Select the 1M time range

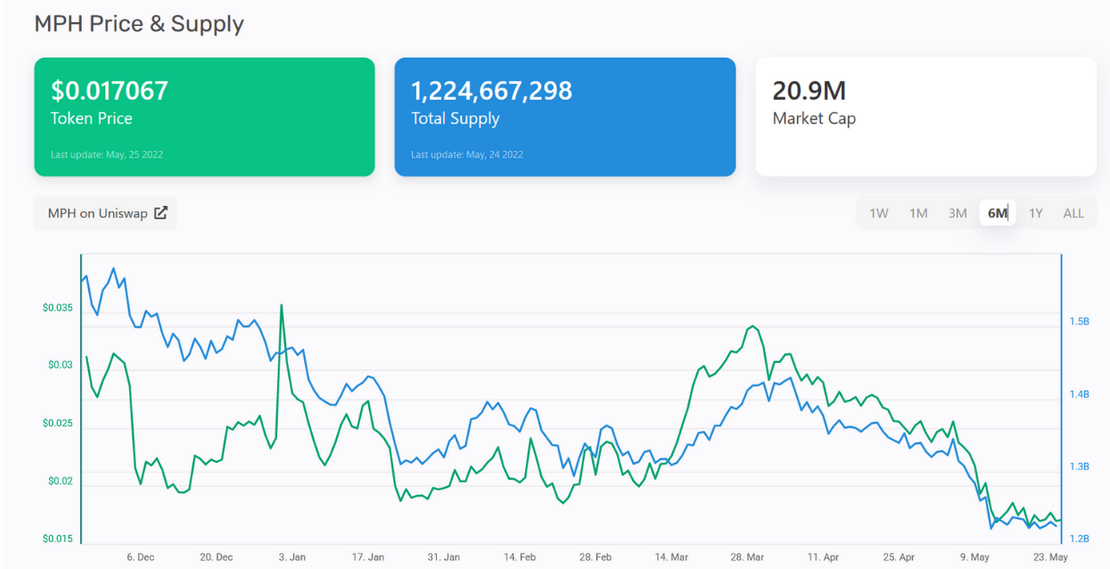(x=918, y=213)
